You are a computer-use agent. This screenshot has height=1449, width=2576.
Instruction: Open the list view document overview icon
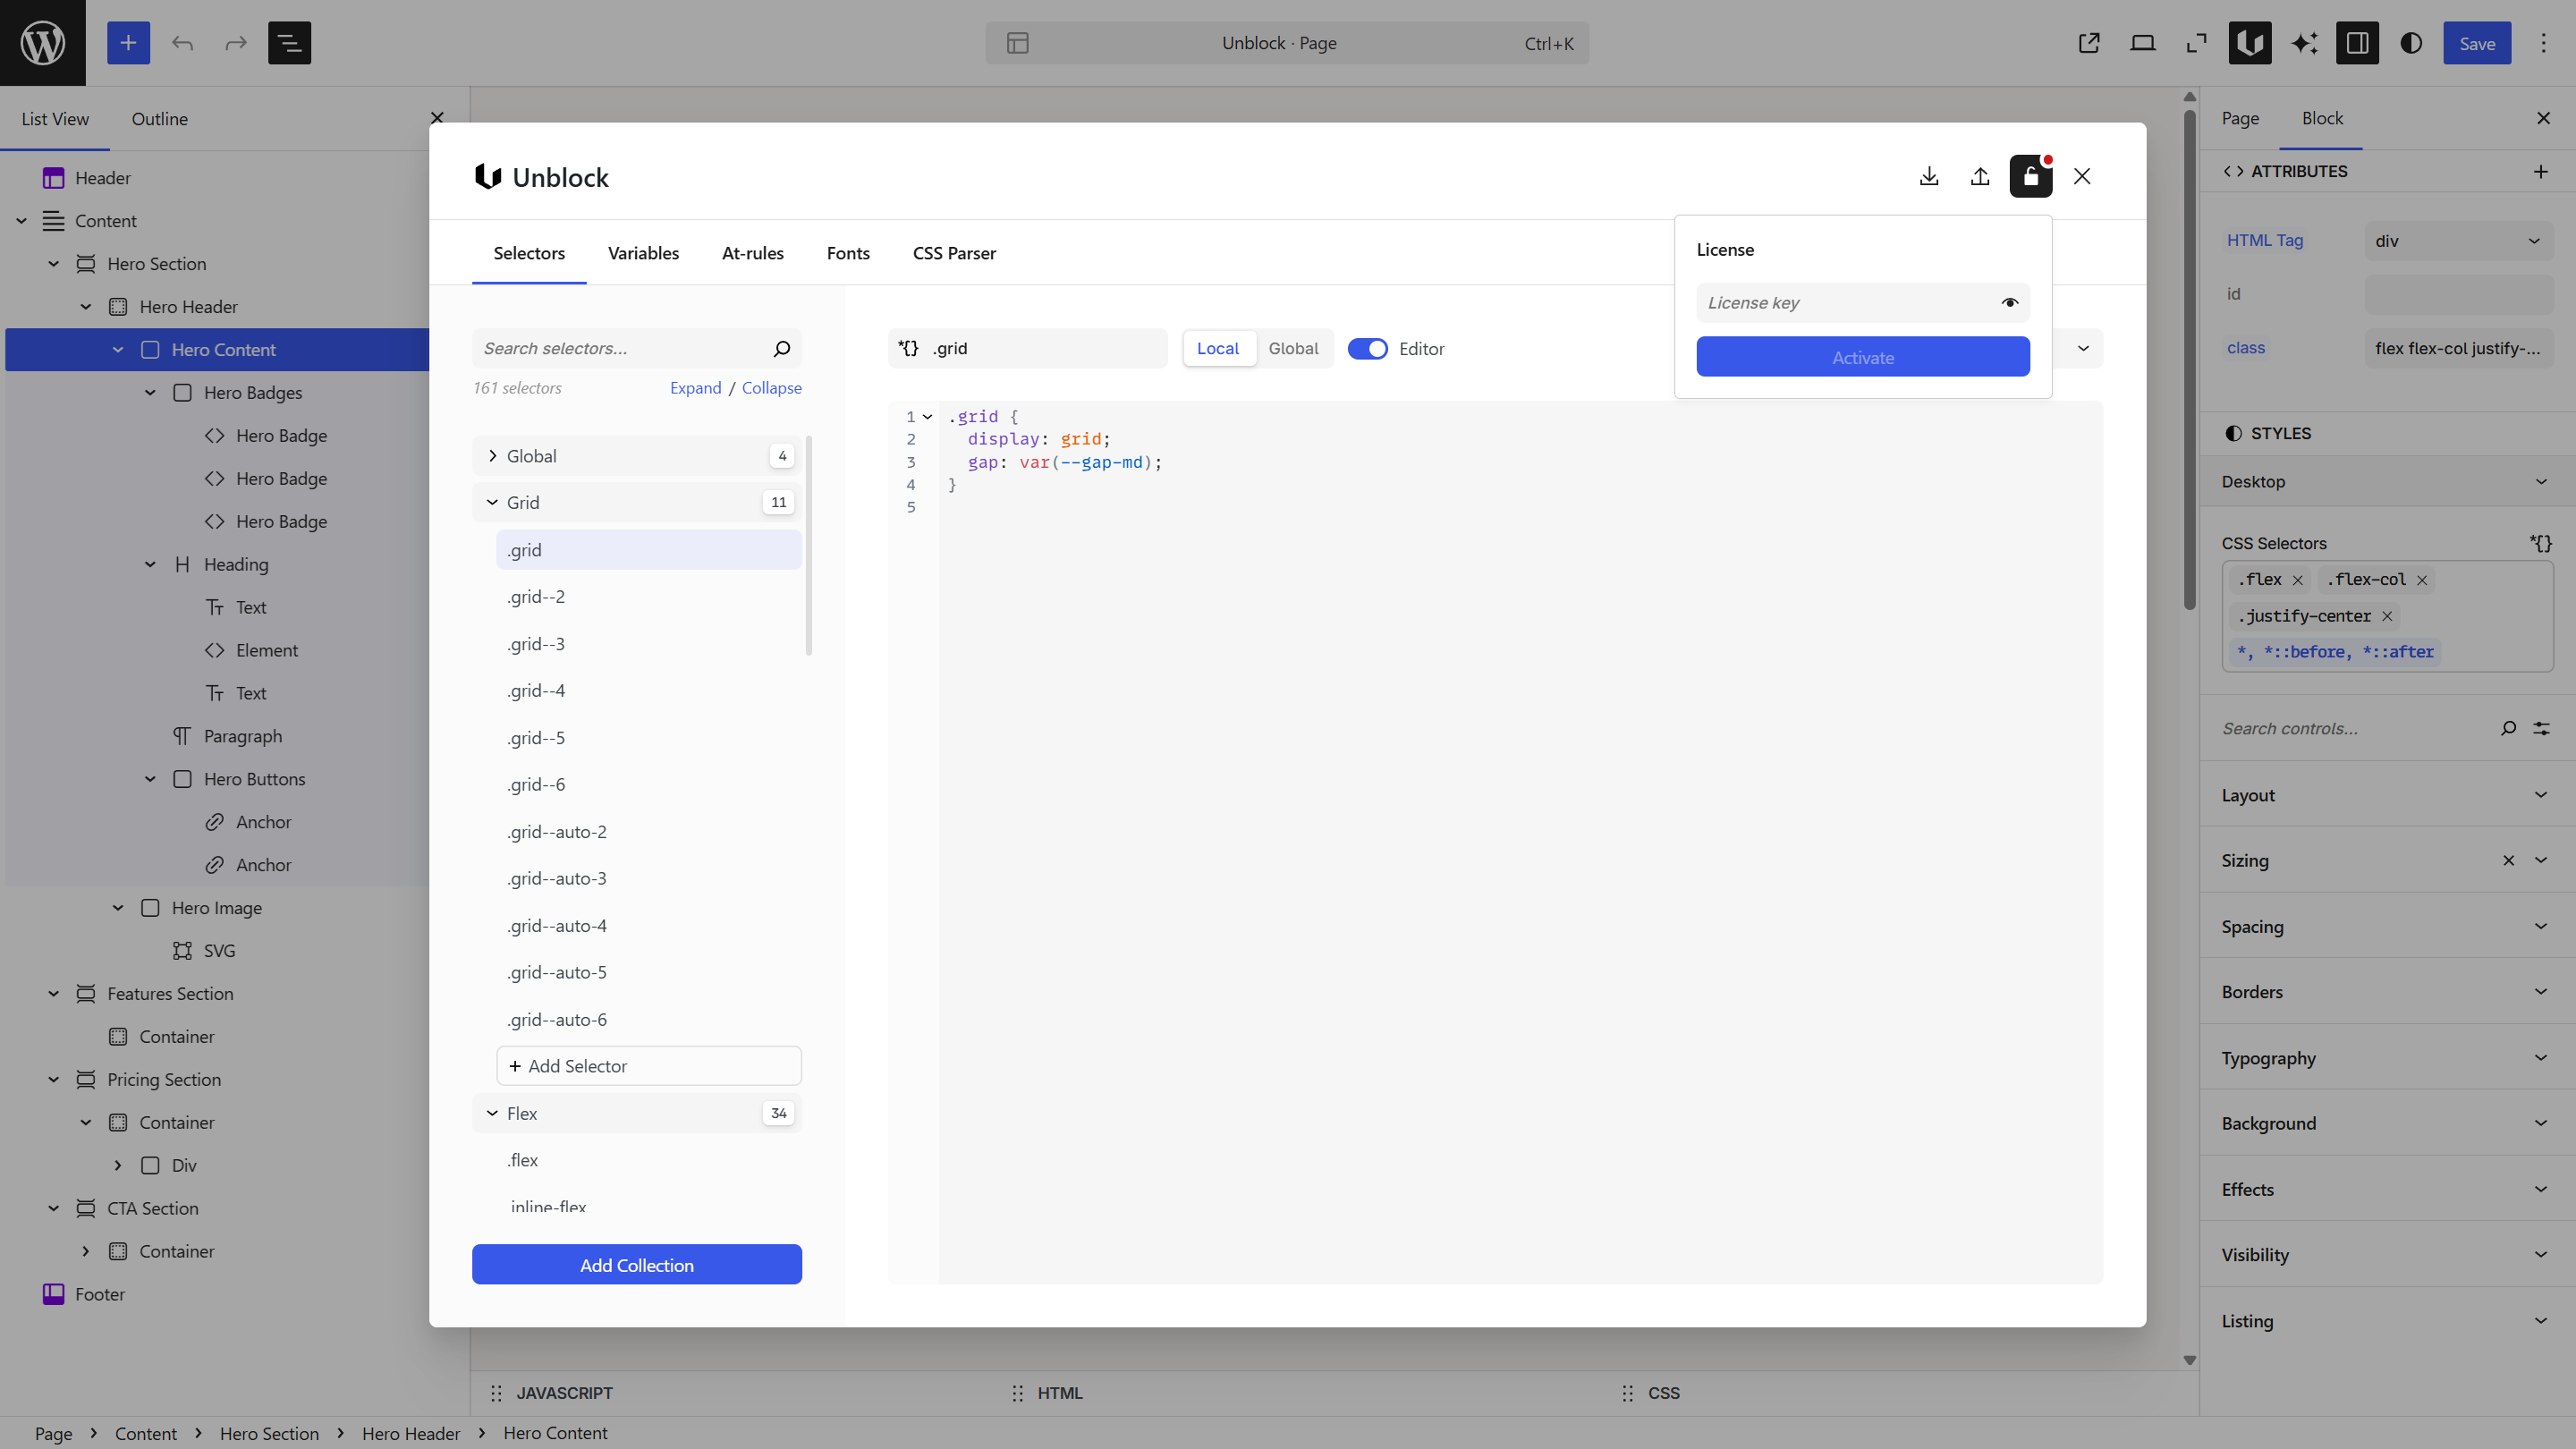click(x=289, y=43)
